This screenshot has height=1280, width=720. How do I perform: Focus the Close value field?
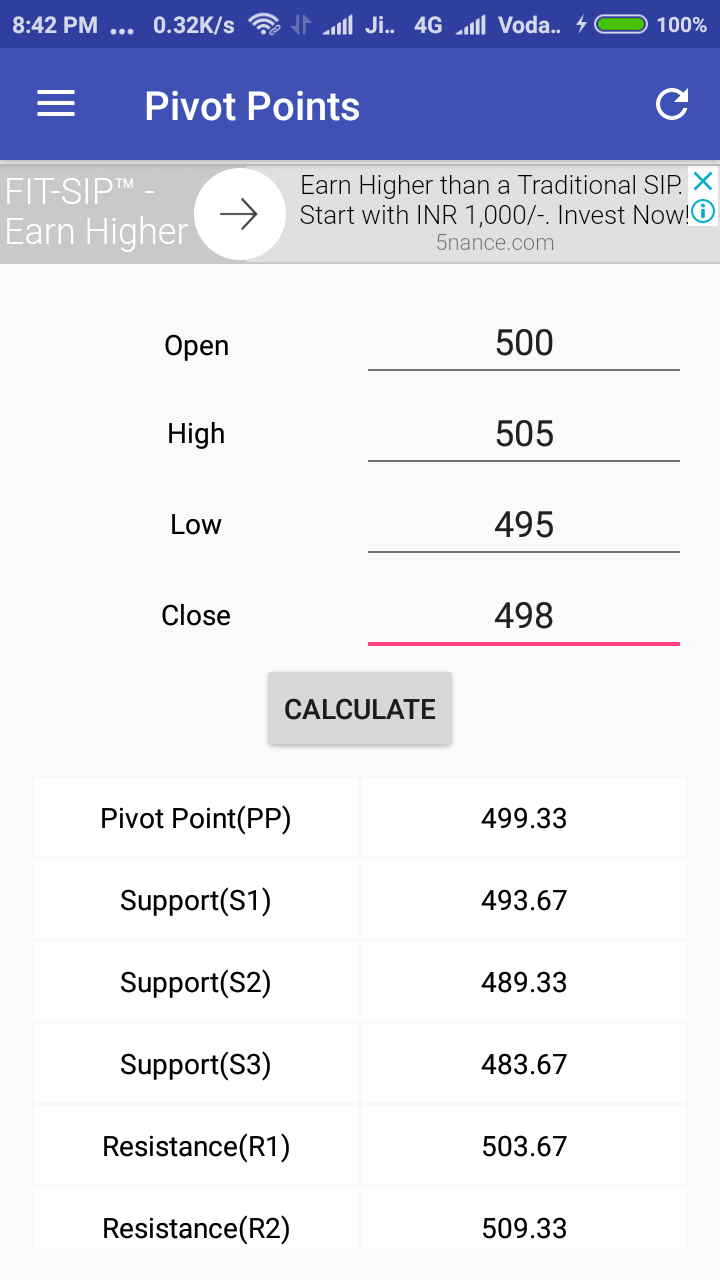coord(524,617)
